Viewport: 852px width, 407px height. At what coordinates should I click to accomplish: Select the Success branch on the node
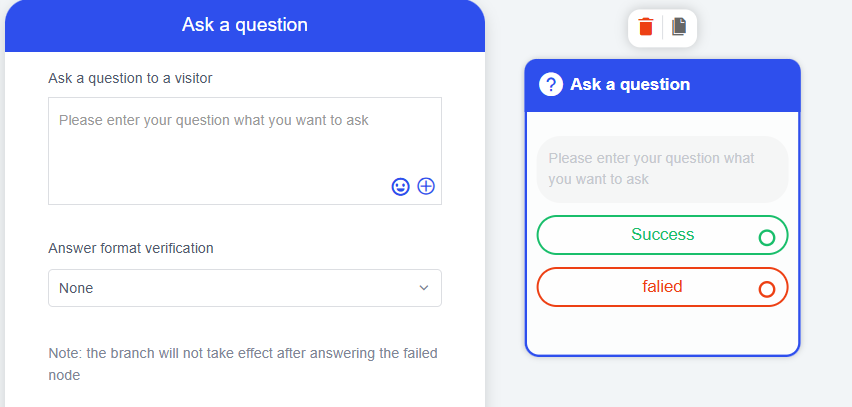[662, 235]
